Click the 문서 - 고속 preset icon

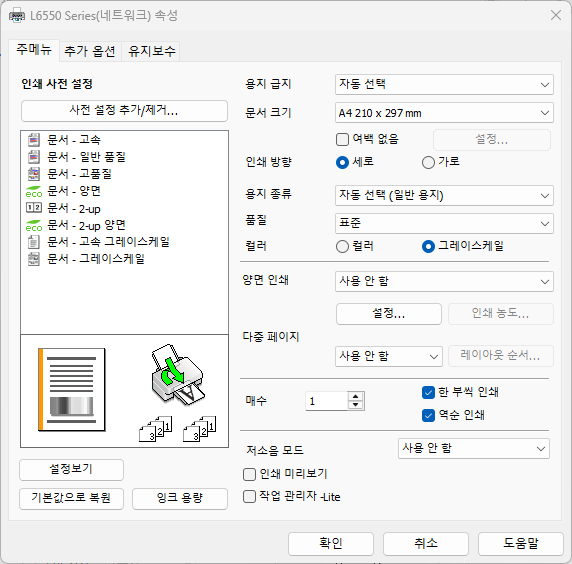pos(34,140)
